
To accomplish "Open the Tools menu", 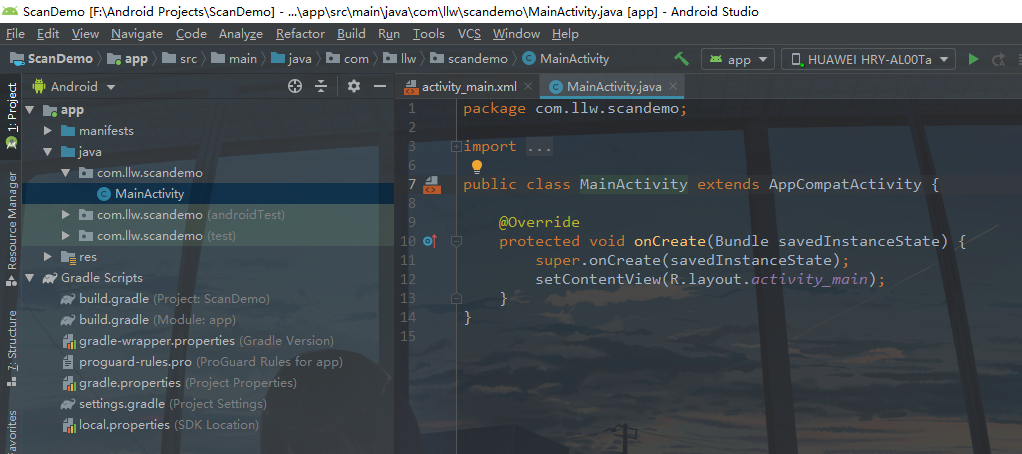I will tap(429, 34).
